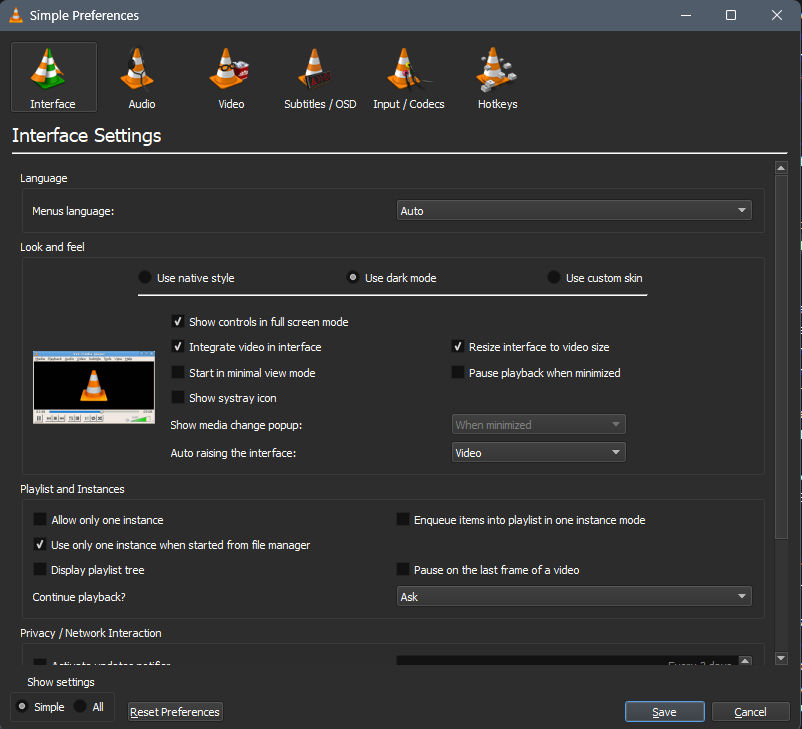Open Auto raising the interface dropdown

click(x=538, y=453)
